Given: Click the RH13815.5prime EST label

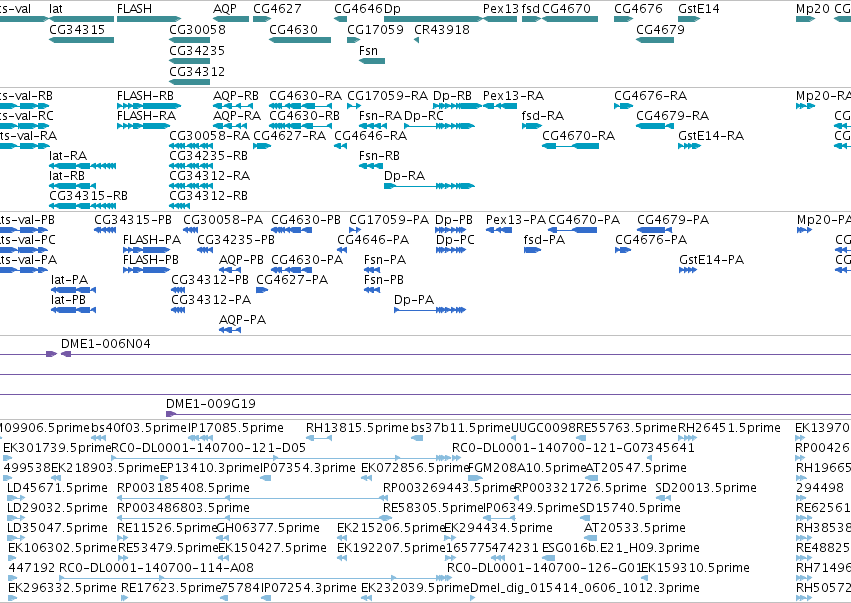Looking at the screenshot, I should click(x=357, y=428).
